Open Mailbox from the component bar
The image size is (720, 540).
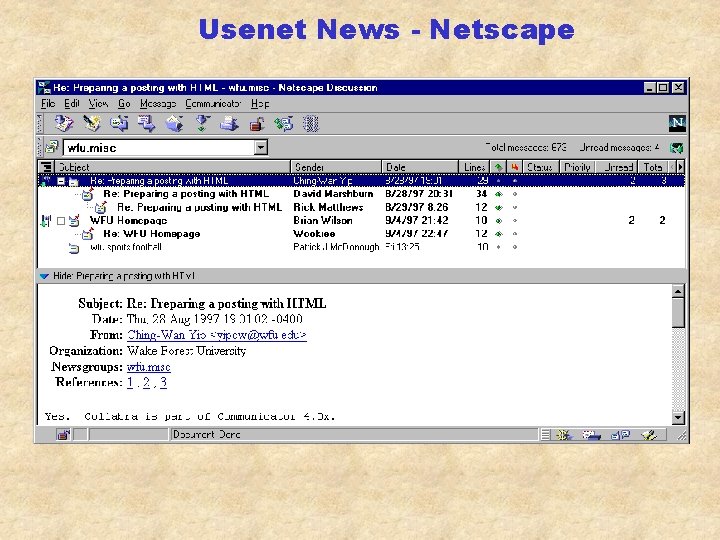coord(591,434)
